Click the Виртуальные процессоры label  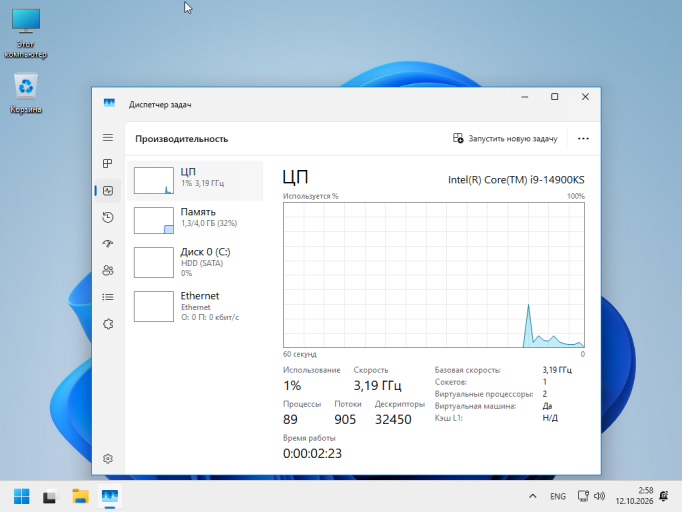(484, 394)
